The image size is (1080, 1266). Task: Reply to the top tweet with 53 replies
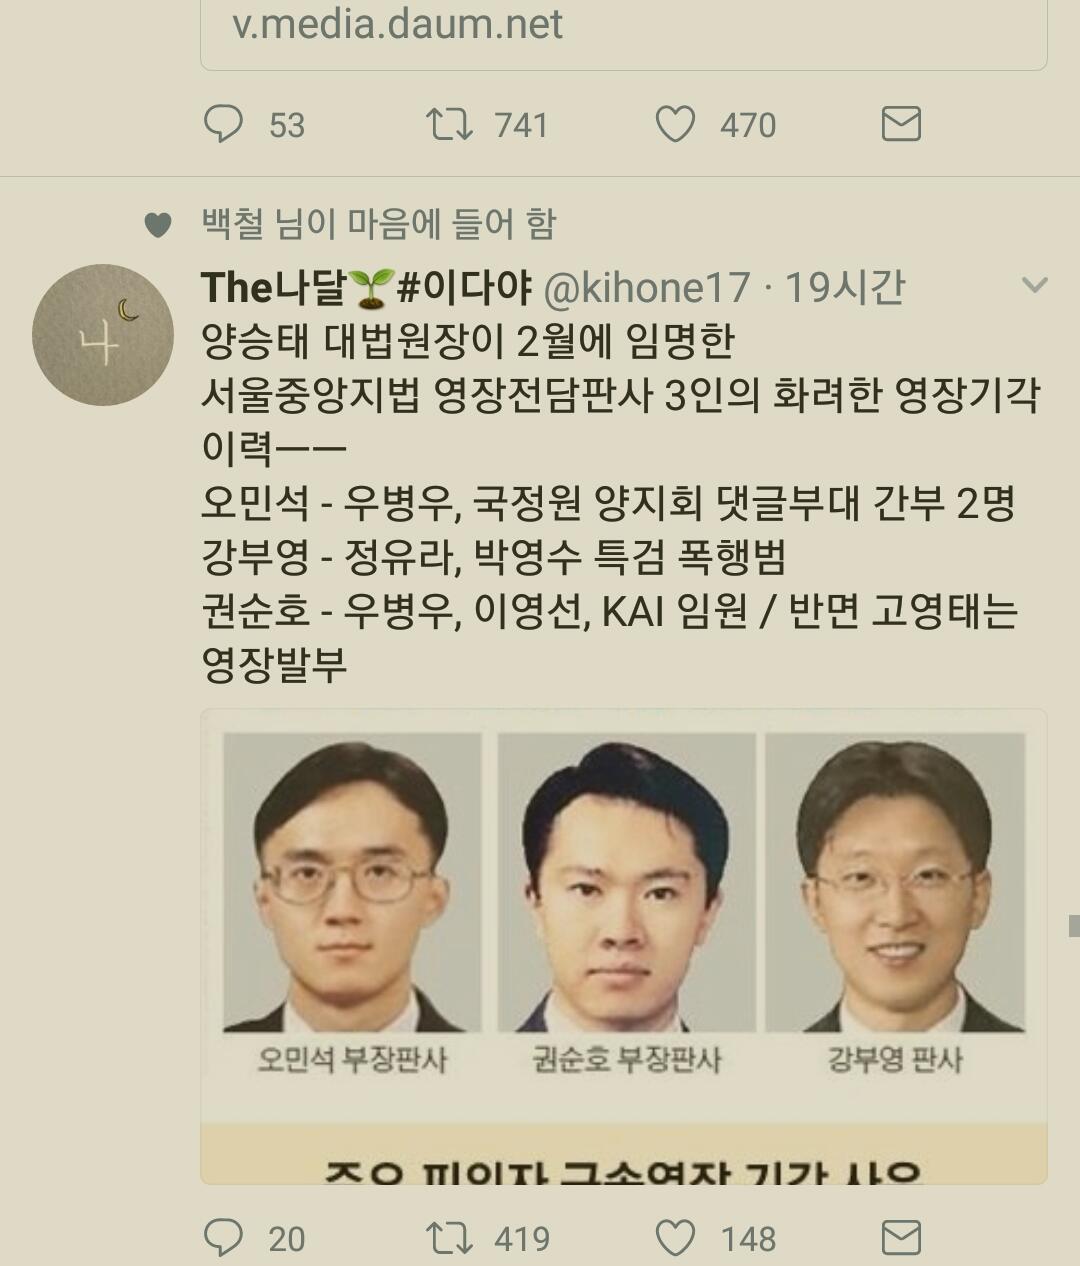point(223,125)
